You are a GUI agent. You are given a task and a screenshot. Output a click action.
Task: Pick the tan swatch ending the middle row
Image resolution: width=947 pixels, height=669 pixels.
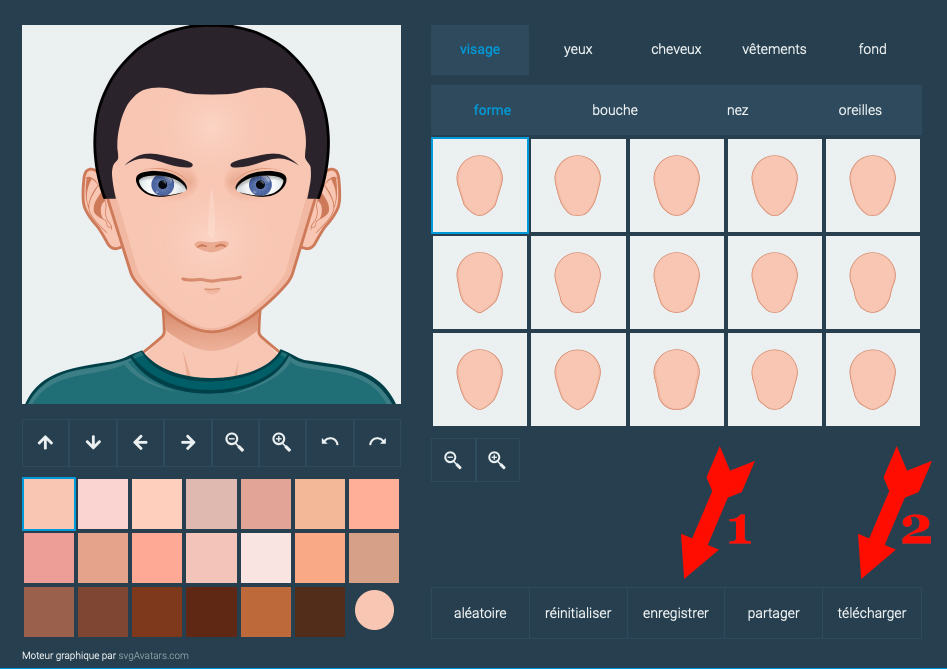374,558
